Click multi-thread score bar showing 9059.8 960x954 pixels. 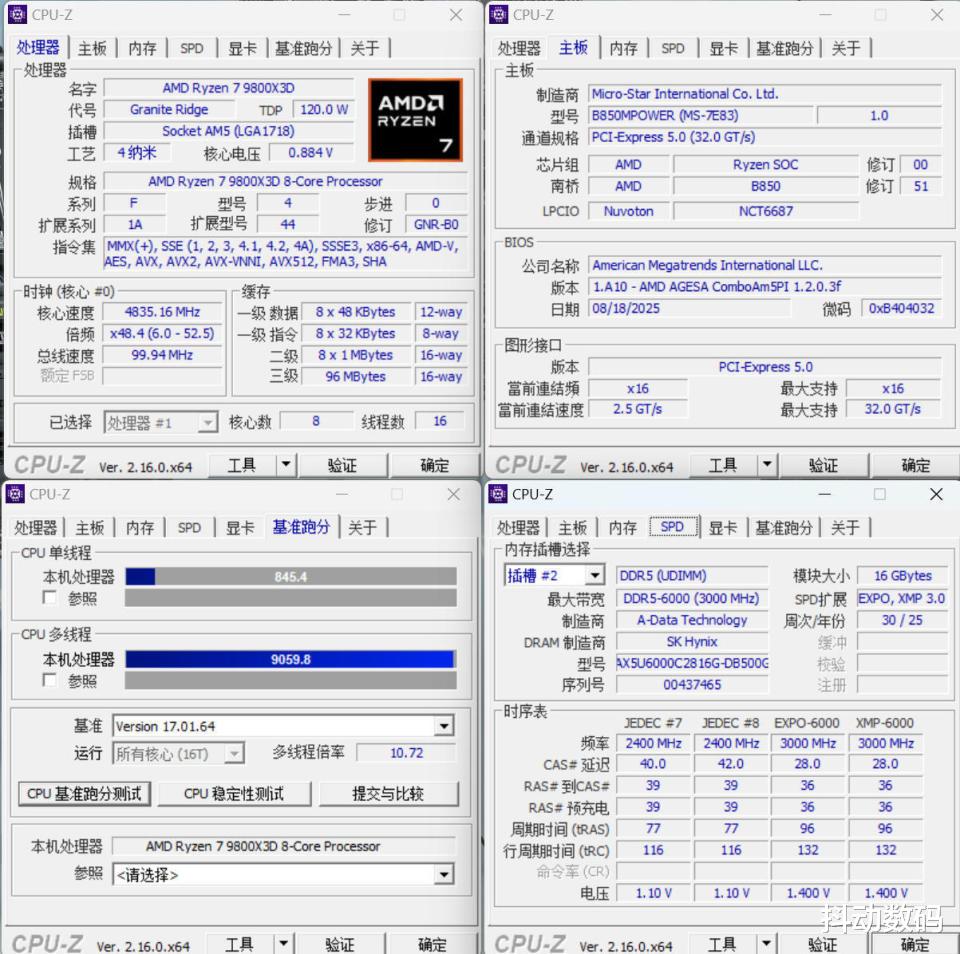291,659
